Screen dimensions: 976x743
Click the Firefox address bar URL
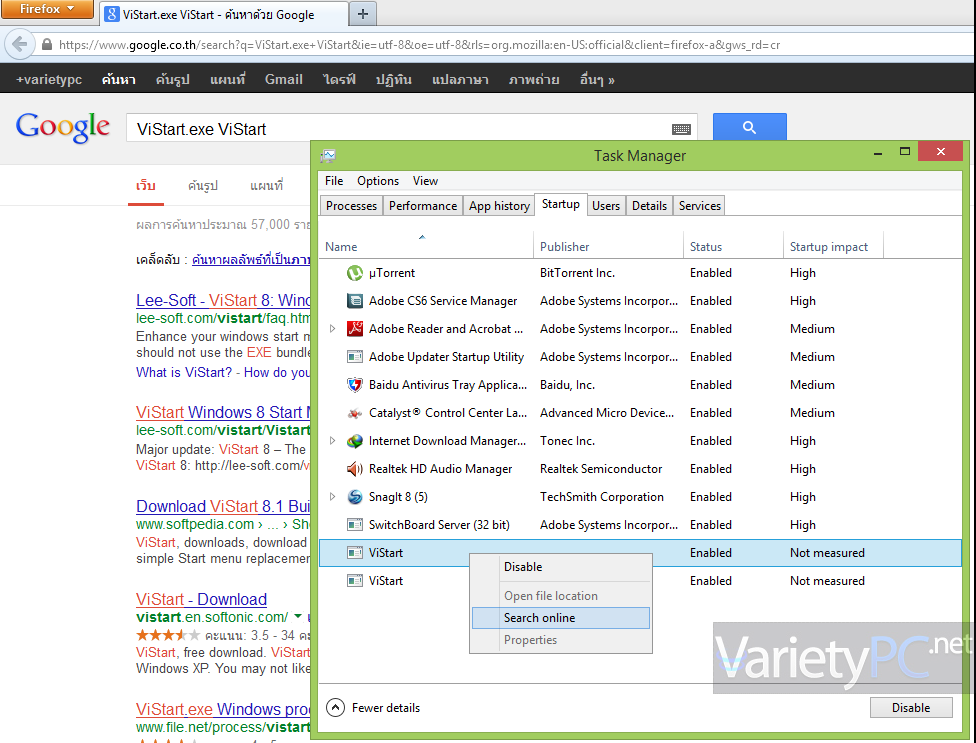[x=419, y=45]
